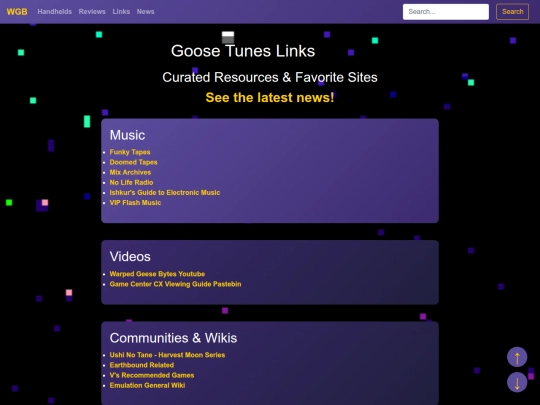Visit the Mix Archives link
Viewport: 540px width, 405px height.
130,172
